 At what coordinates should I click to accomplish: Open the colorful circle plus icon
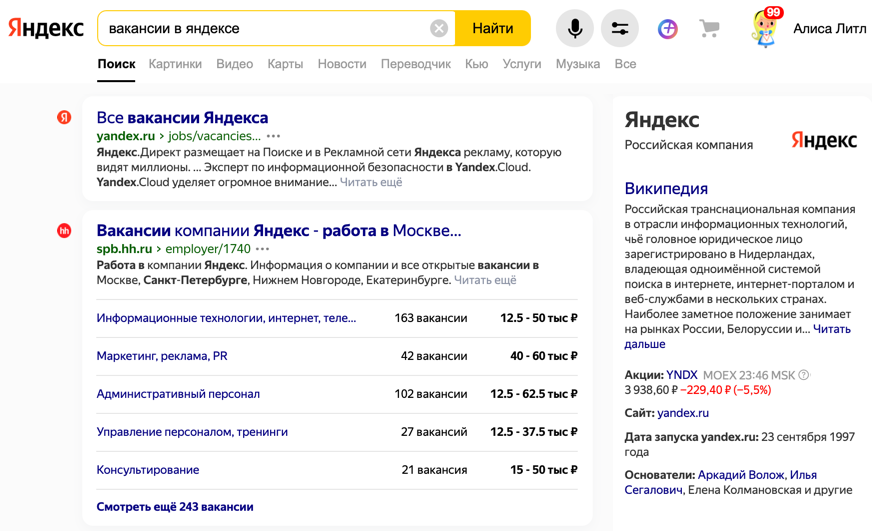click(667, 29)
